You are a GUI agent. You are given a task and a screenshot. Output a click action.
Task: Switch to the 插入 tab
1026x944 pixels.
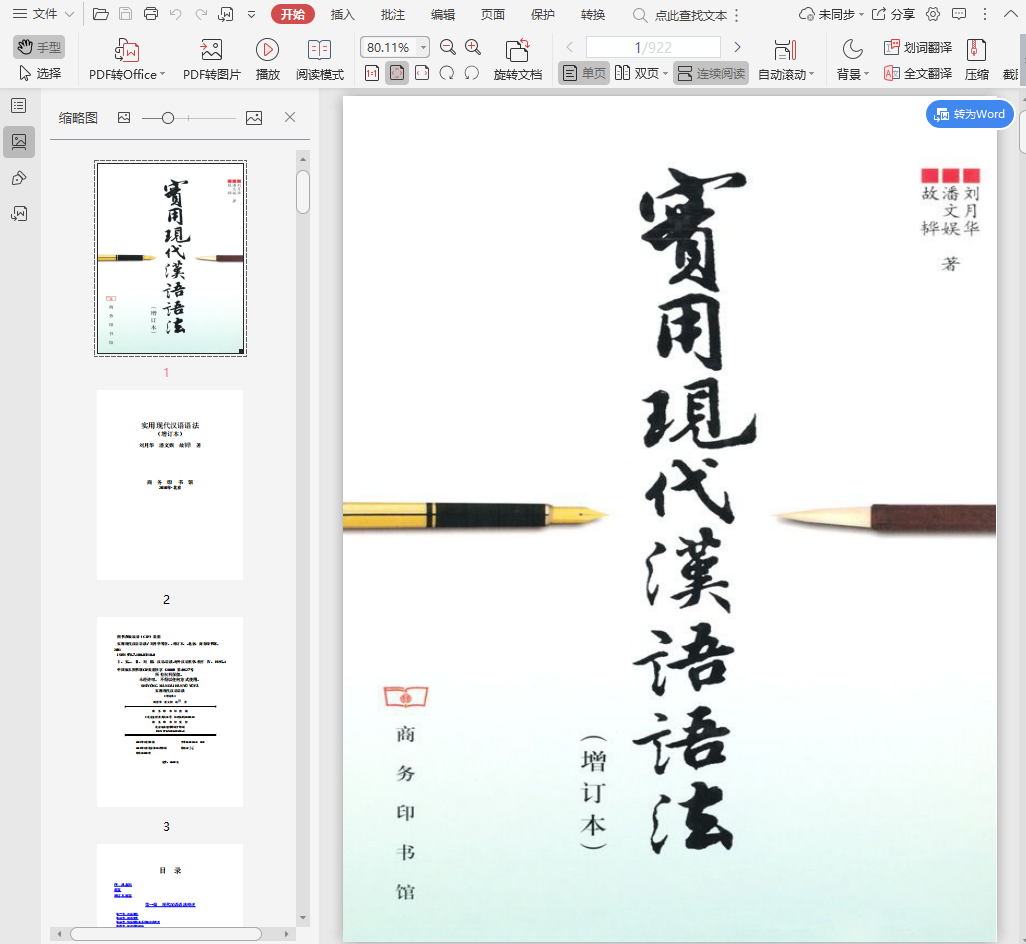343,14
